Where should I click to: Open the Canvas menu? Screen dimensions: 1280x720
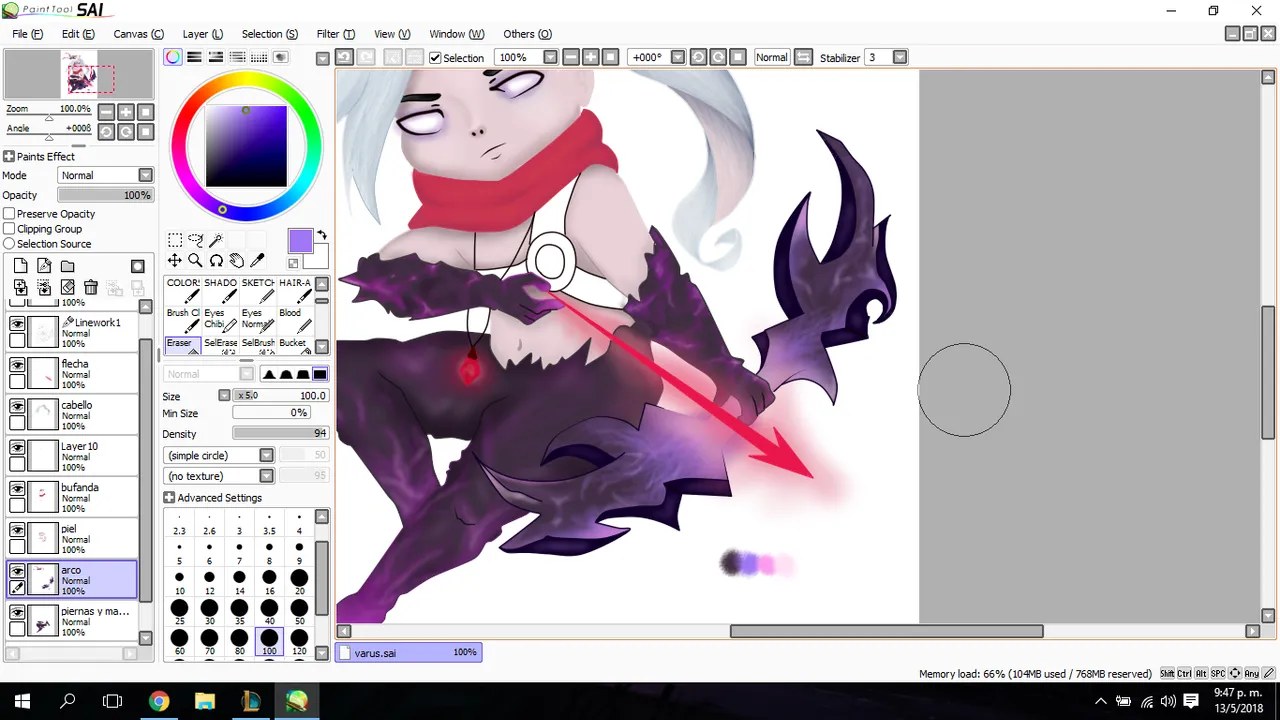138,34
